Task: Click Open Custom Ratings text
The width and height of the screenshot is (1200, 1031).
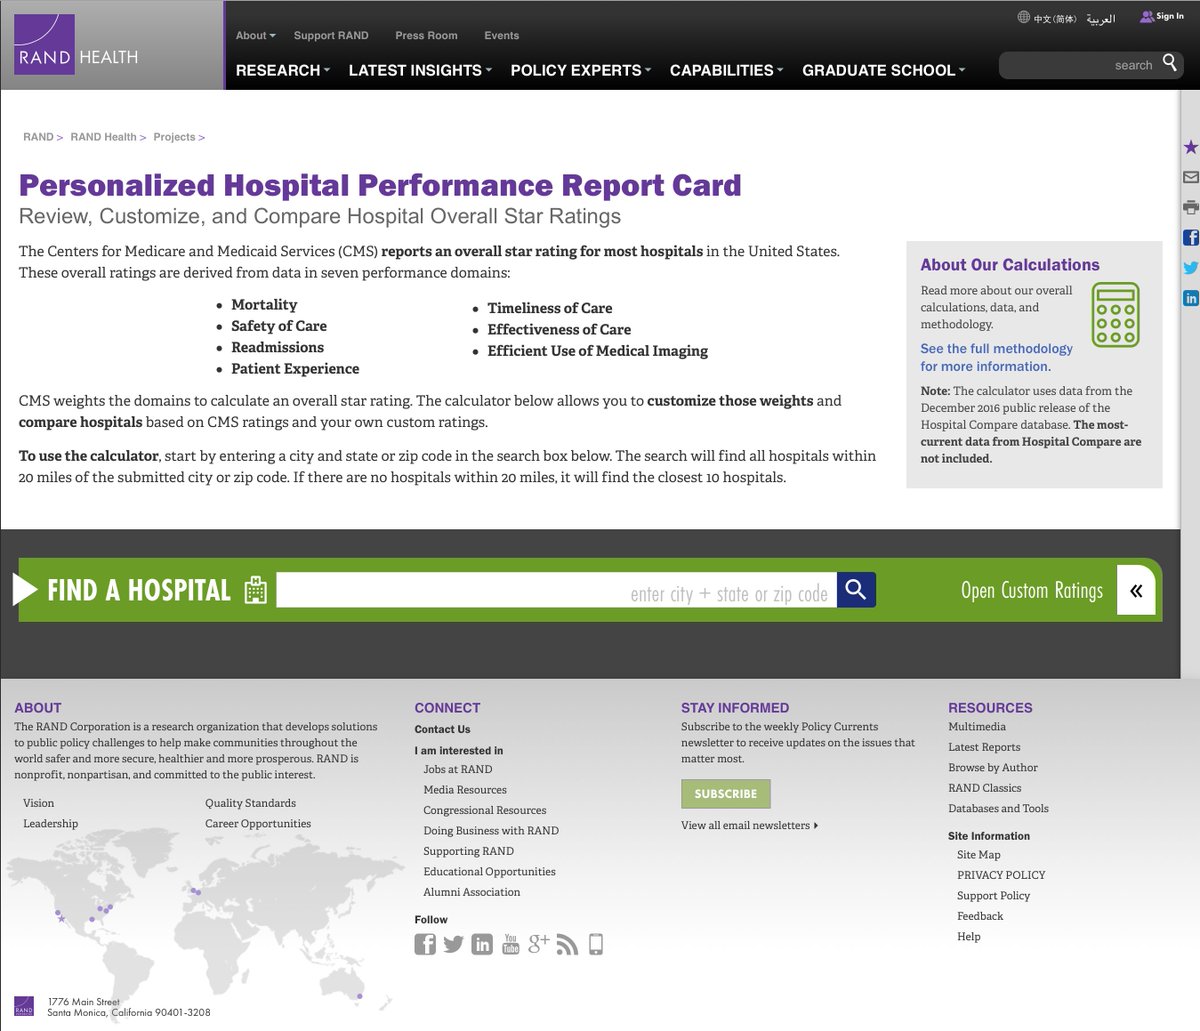Action: (1032, 591)
